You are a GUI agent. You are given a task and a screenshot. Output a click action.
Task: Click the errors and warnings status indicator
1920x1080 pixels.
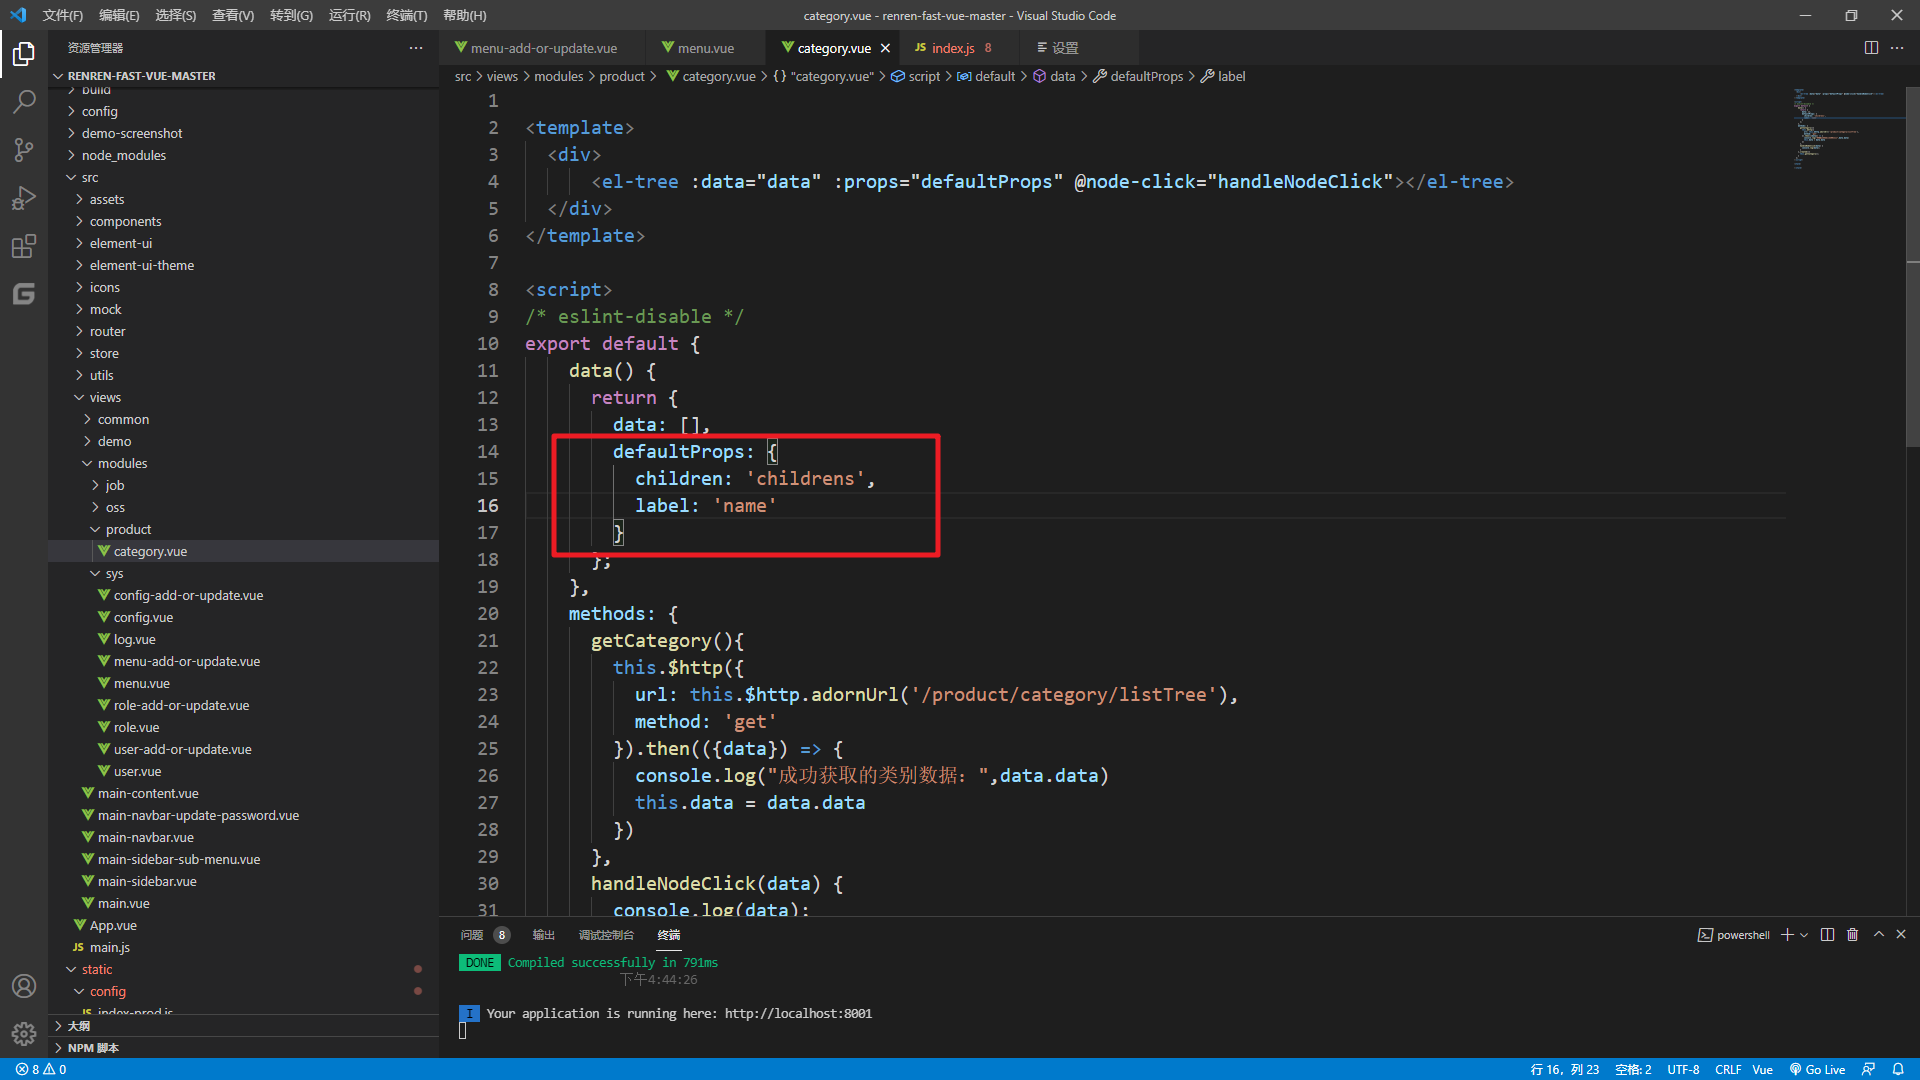[x=40, y=1069]
